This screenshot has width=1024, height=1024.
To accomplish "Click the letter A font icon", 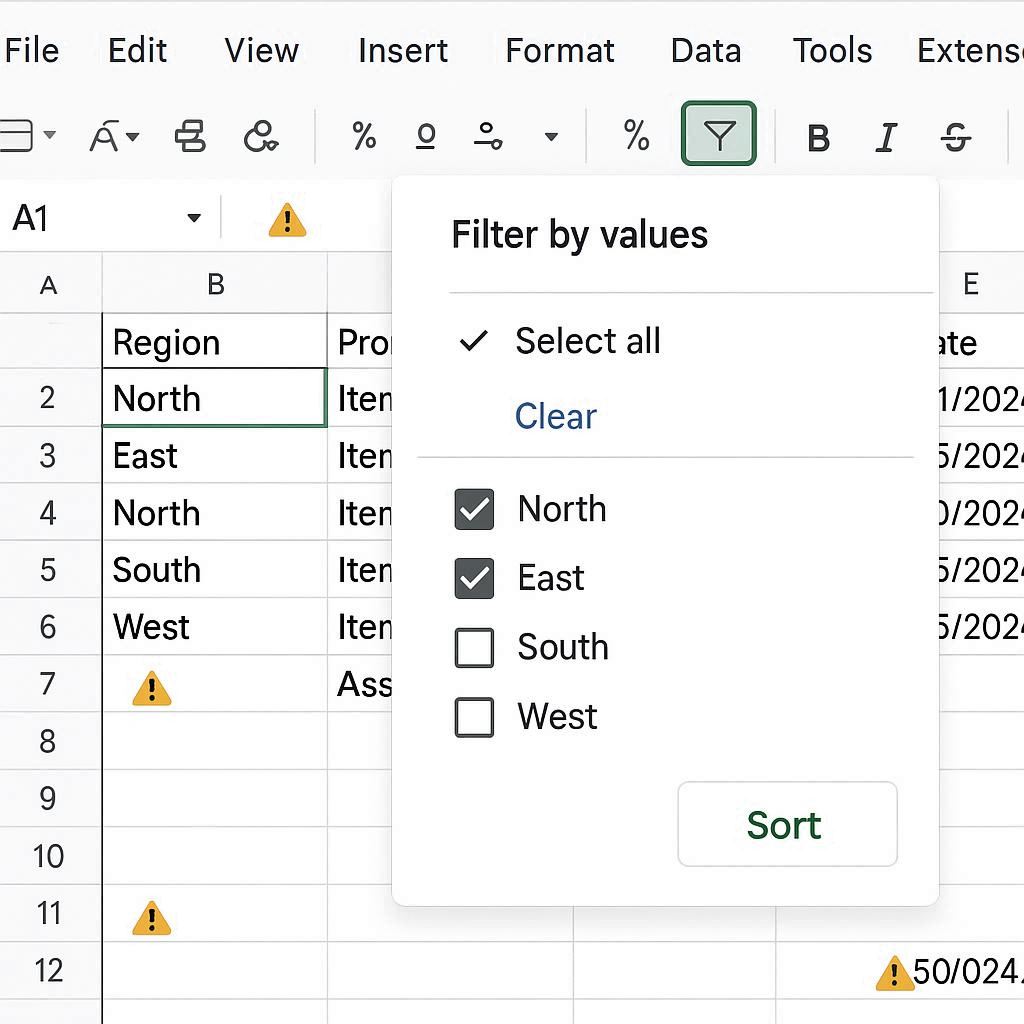I will coord(104,136).
